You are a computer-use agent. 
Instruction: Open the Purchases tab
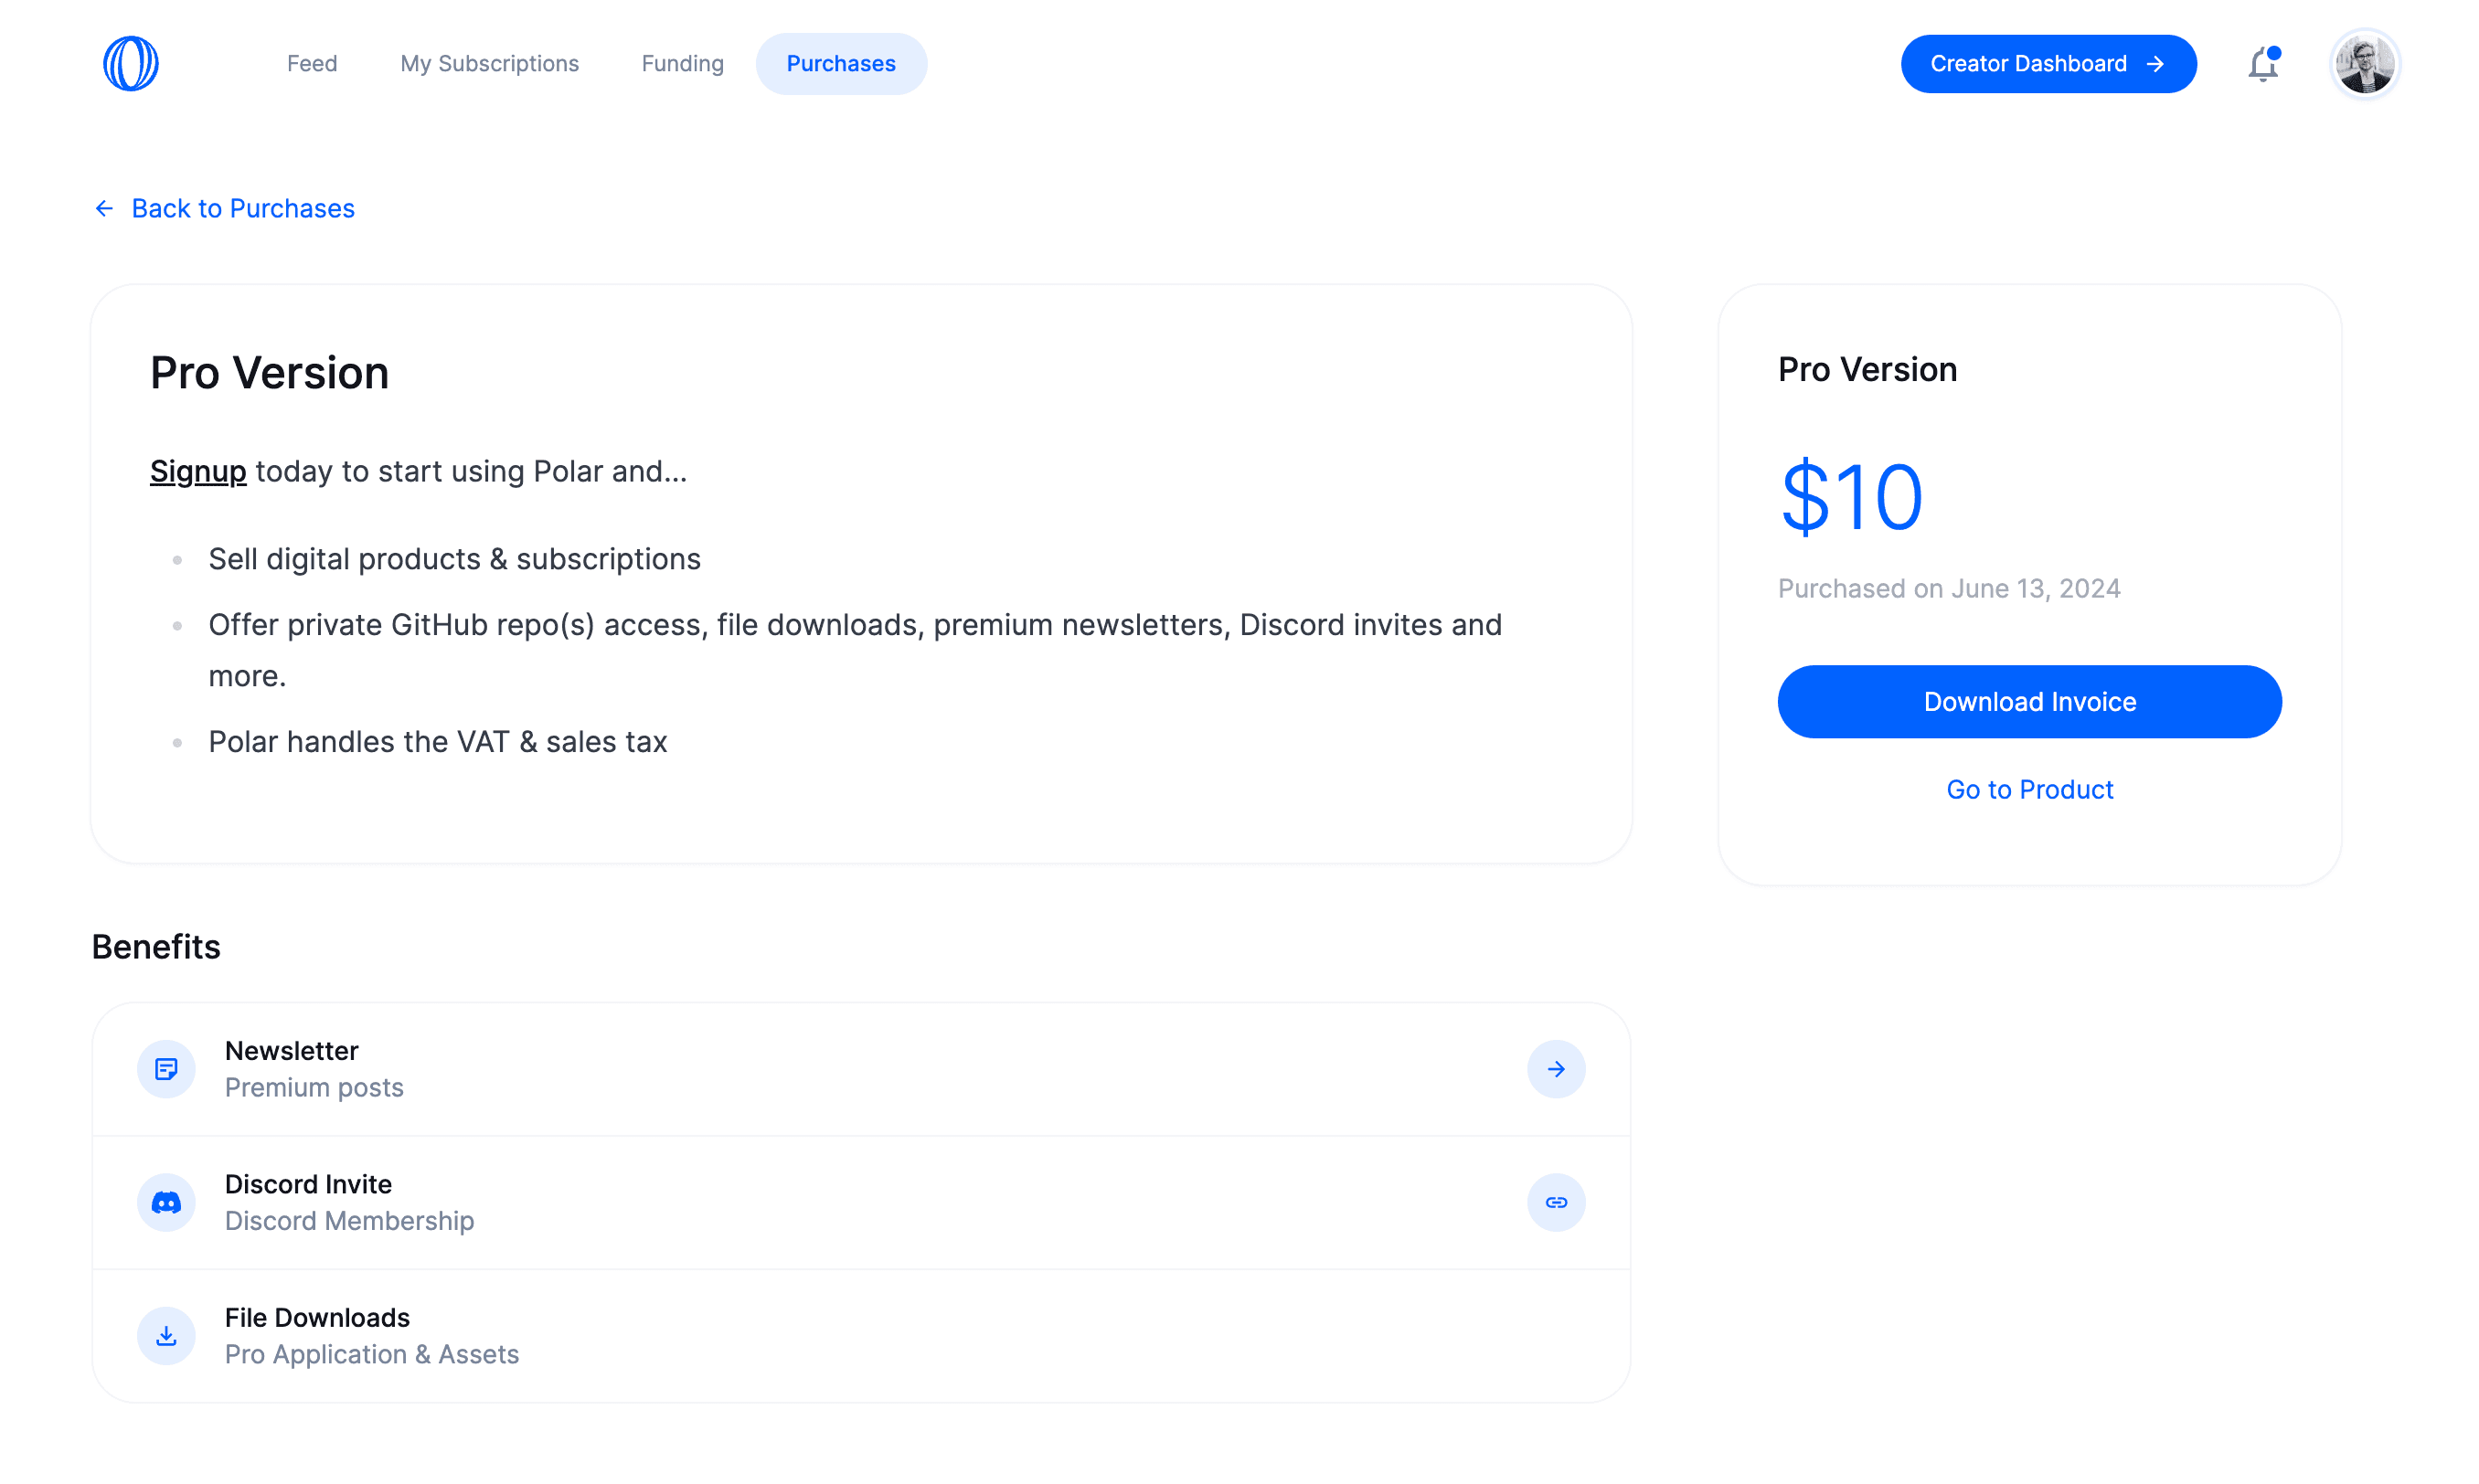(841, 63)
